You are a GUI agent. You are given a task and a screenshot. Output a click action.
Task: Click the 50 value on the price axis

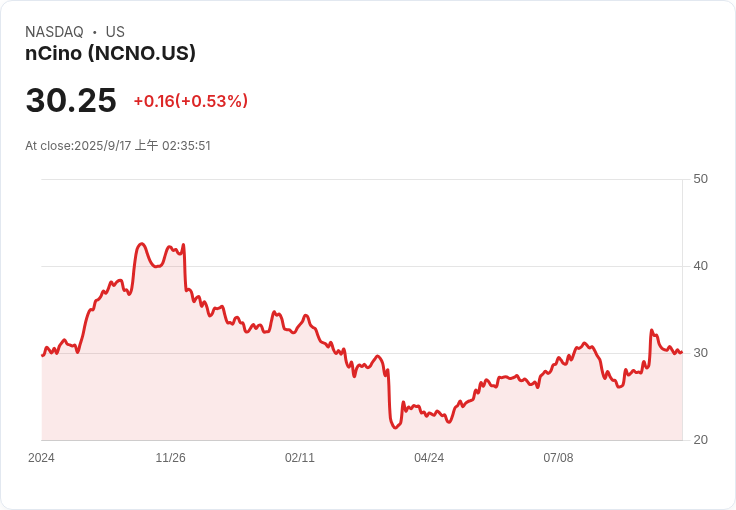click(x=700, y=179)
